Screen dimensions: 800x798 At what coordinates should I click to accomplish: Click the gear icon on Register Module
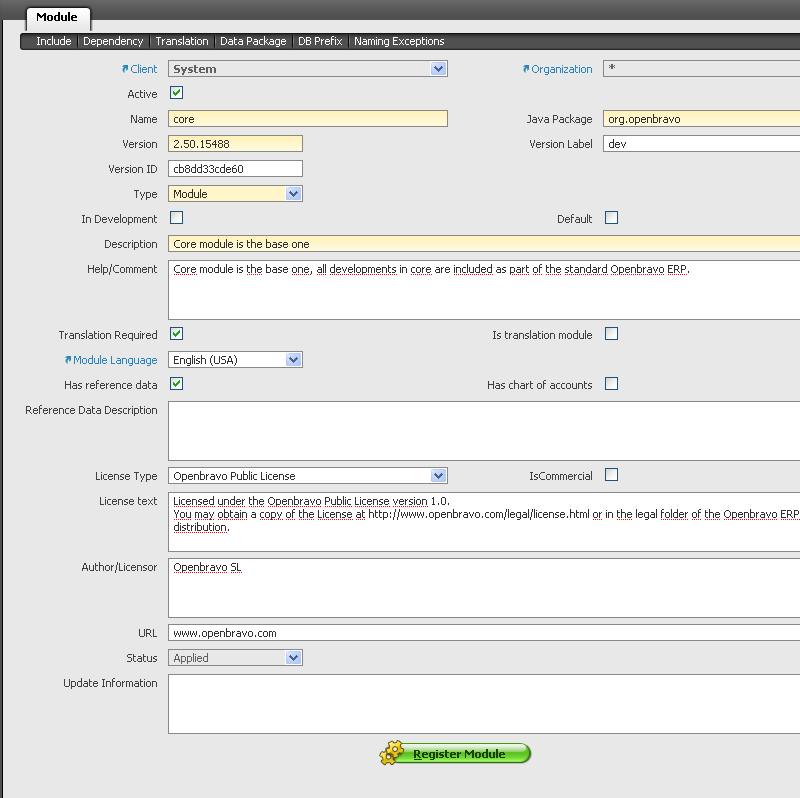(x=392, y=754)
